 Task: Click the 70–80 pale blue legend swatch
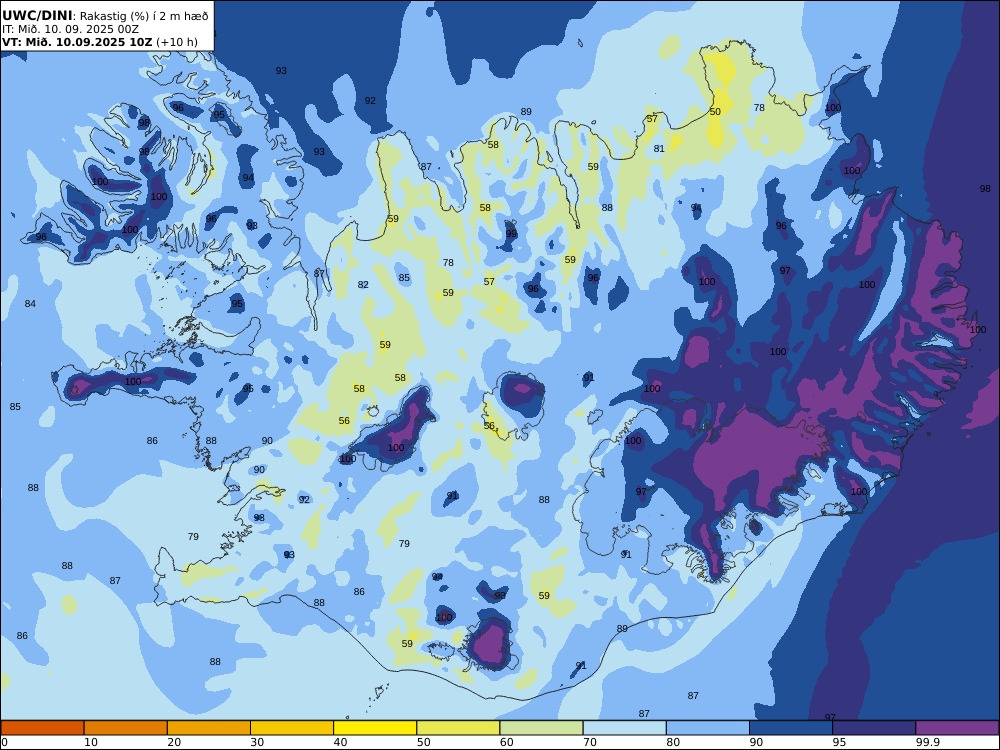pyautogui.click(x=624, y=728)
